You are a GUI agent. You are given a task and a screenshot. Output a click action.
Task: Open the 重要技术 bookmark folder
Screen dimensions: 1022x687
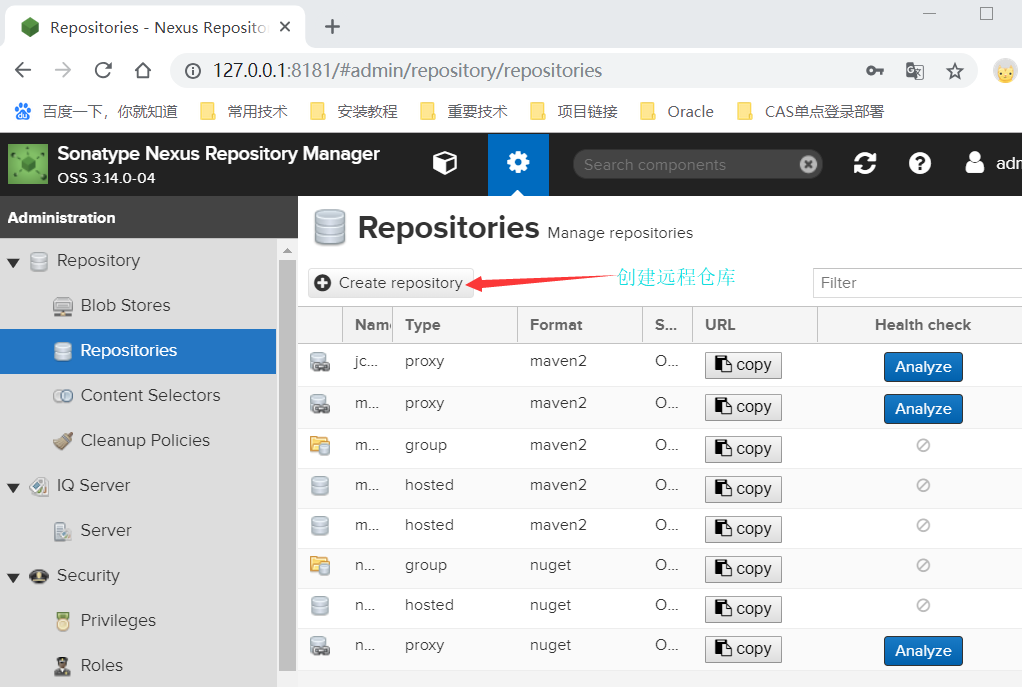464,111
